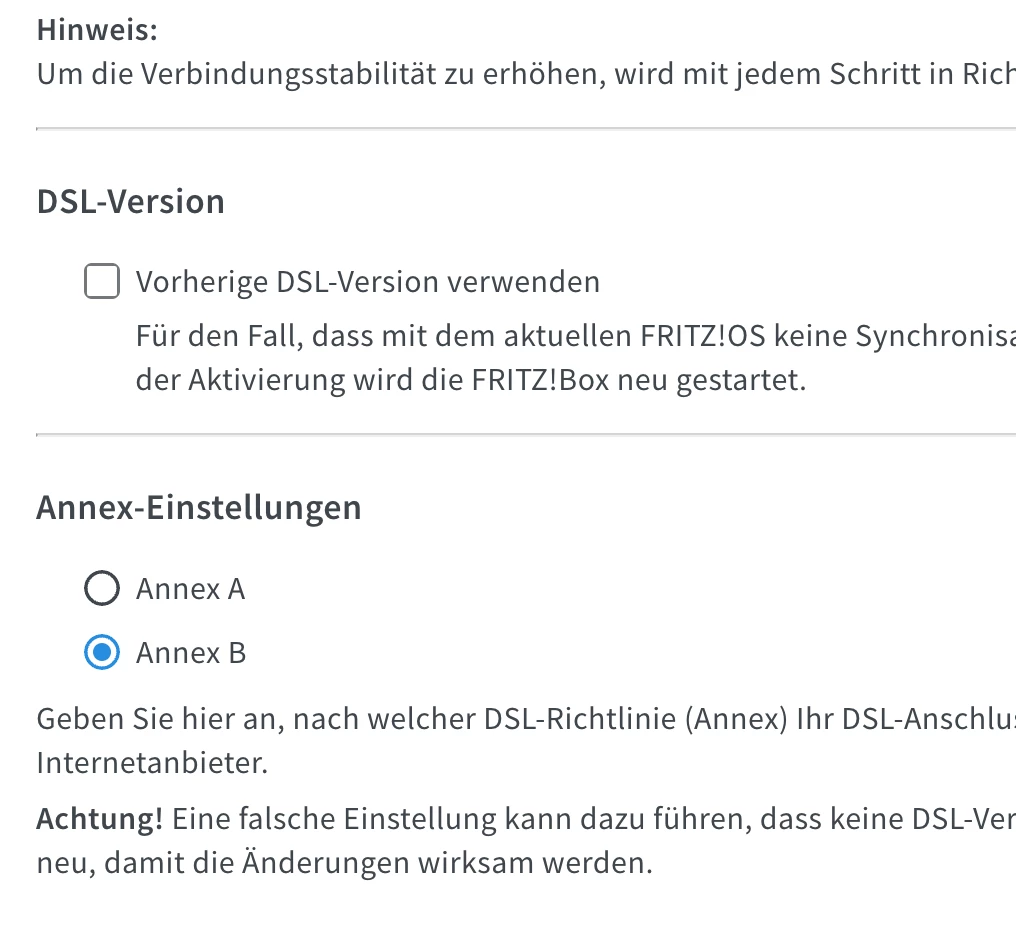The width and height of the screenshot is (1016, 928).
Task: Click the Annex-Einstellungen section heading
Action: coord(198,508)
